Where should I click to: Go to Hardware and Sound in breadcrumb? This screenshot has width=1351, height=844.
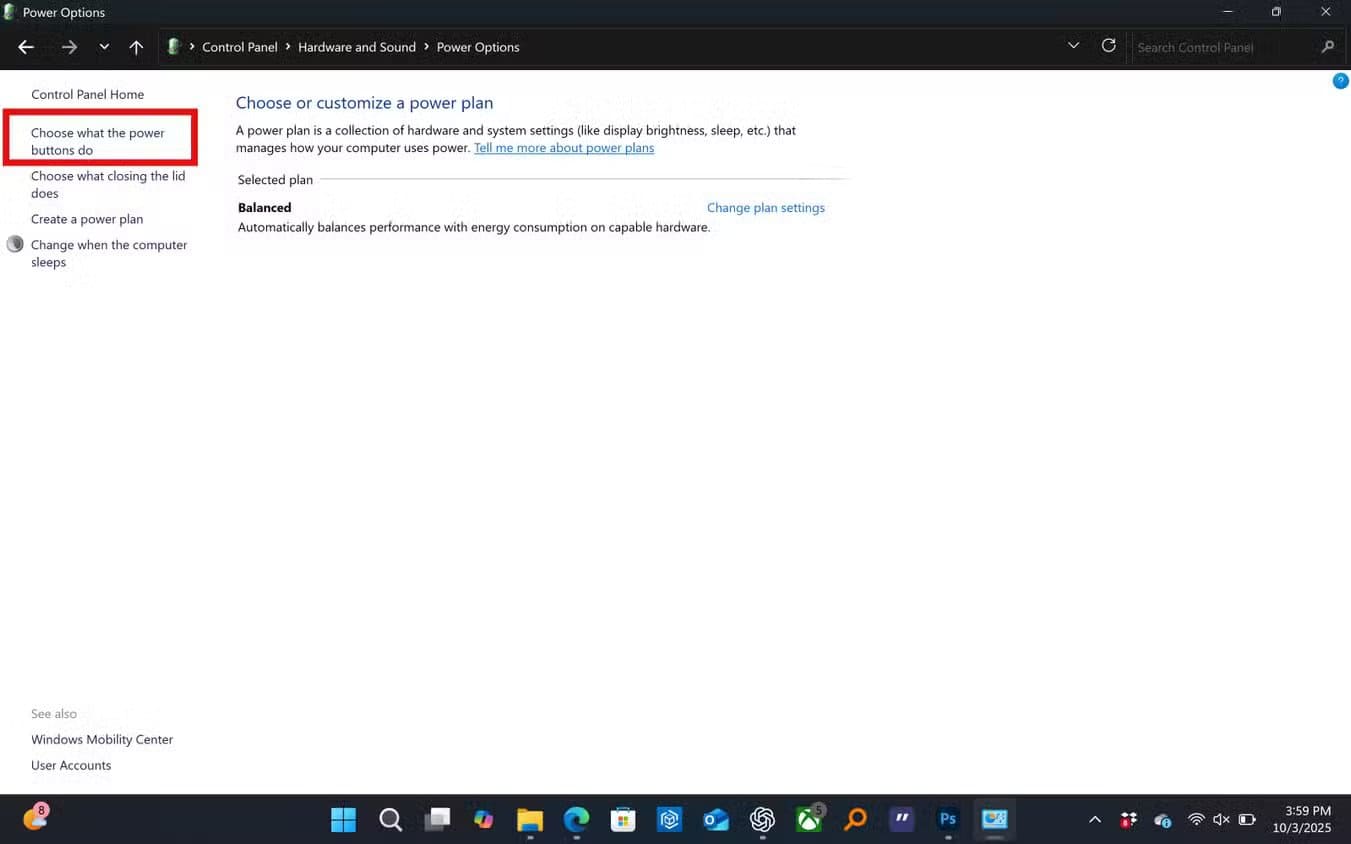click(356, 47)
